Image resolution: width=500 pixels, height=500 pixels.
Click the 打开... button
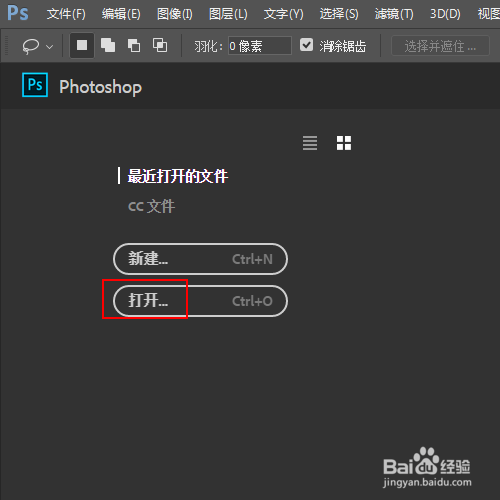(x=200, y=301)
